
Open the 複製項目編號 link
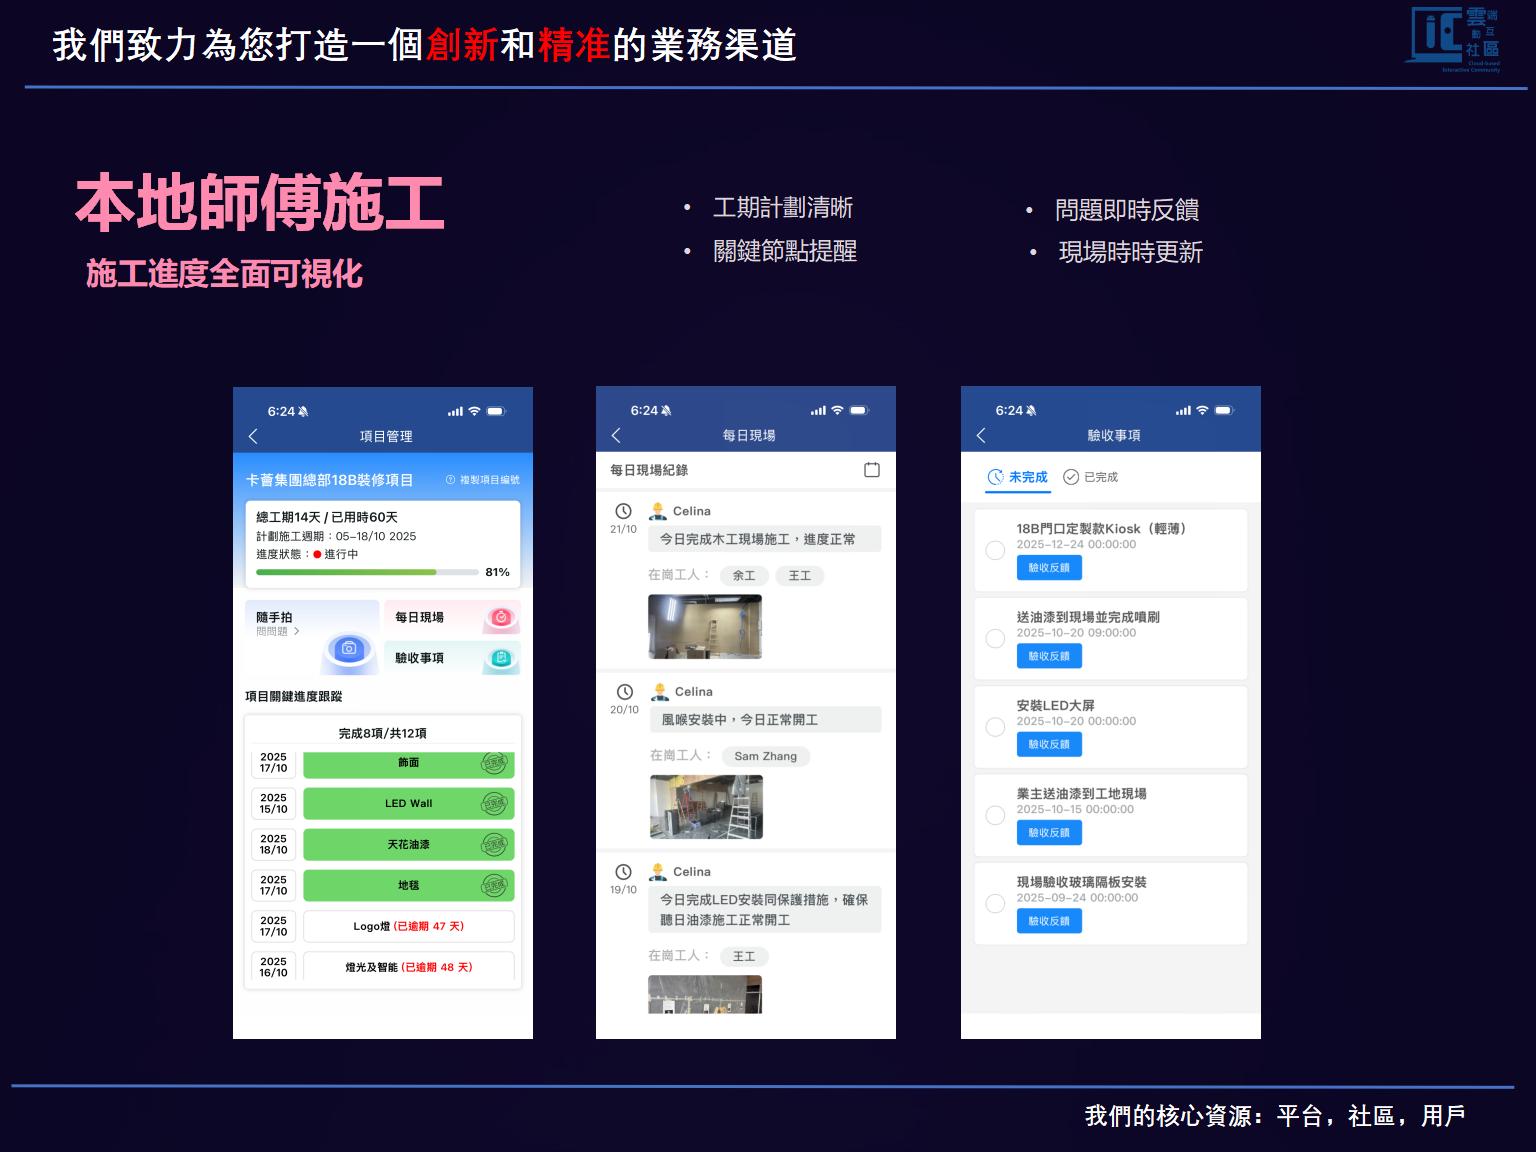[482, 480]
